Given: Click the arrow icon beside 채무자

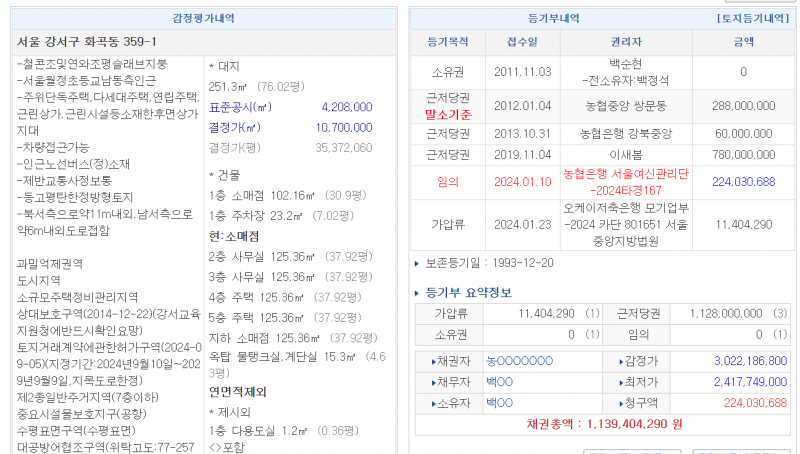Looking at the screenshot, I should pos(436,382).
